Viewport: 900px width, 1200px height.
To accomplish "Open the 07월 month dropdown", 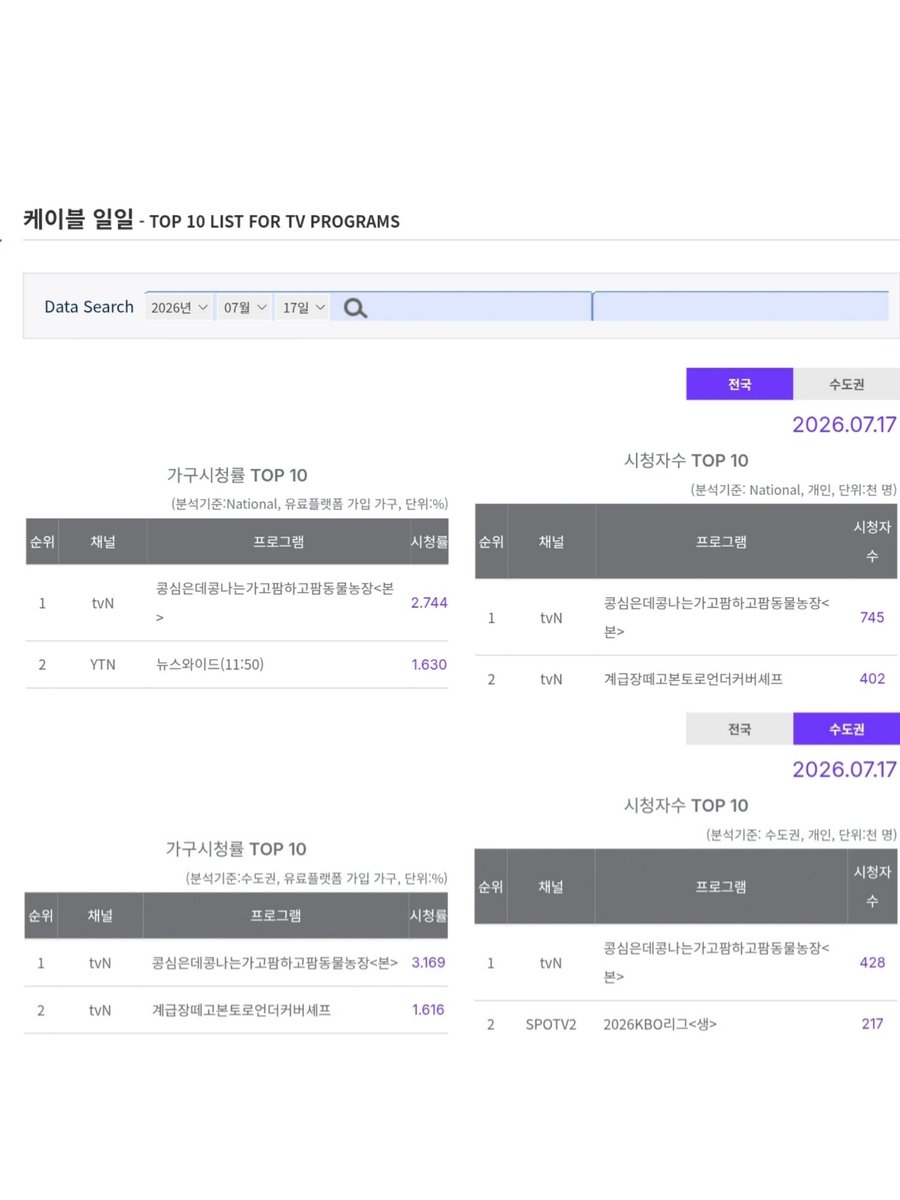I will [245, 308].
